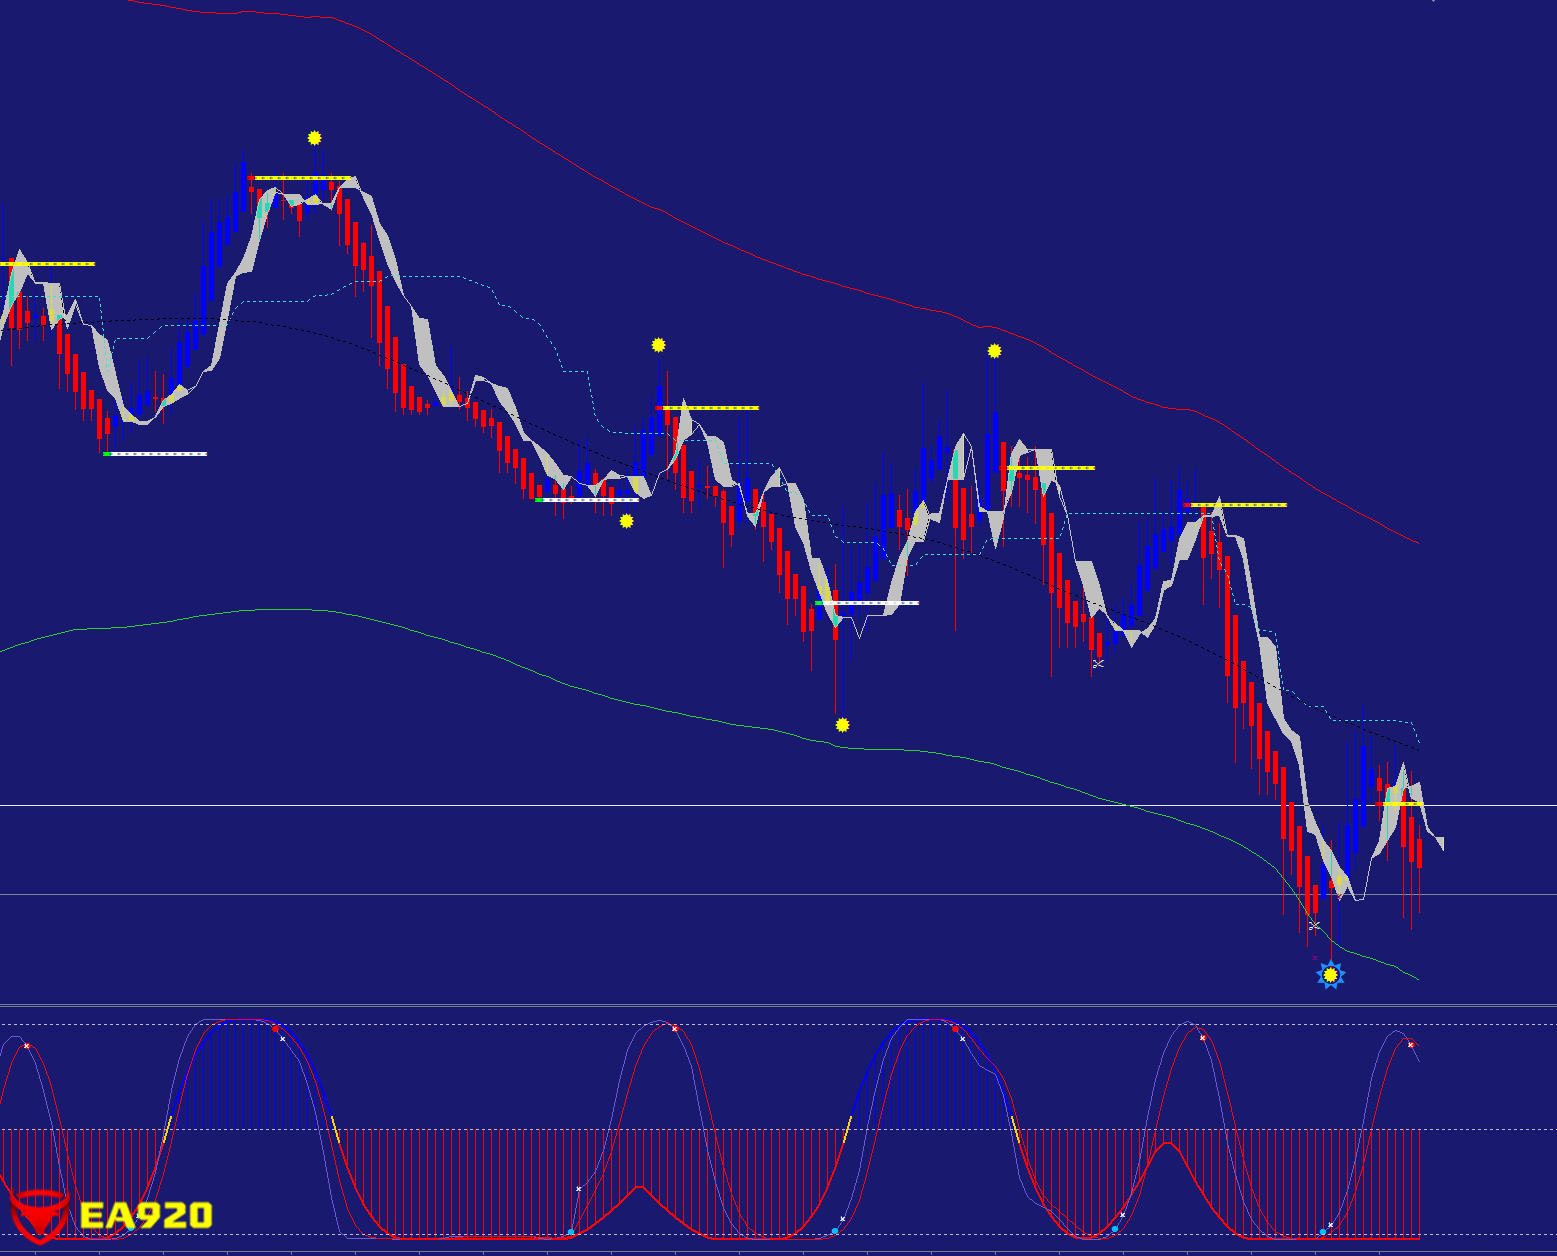Select the yellow dashed line at the chart's left edge
Screen dimensions: 1557x1256
[48, 264]
